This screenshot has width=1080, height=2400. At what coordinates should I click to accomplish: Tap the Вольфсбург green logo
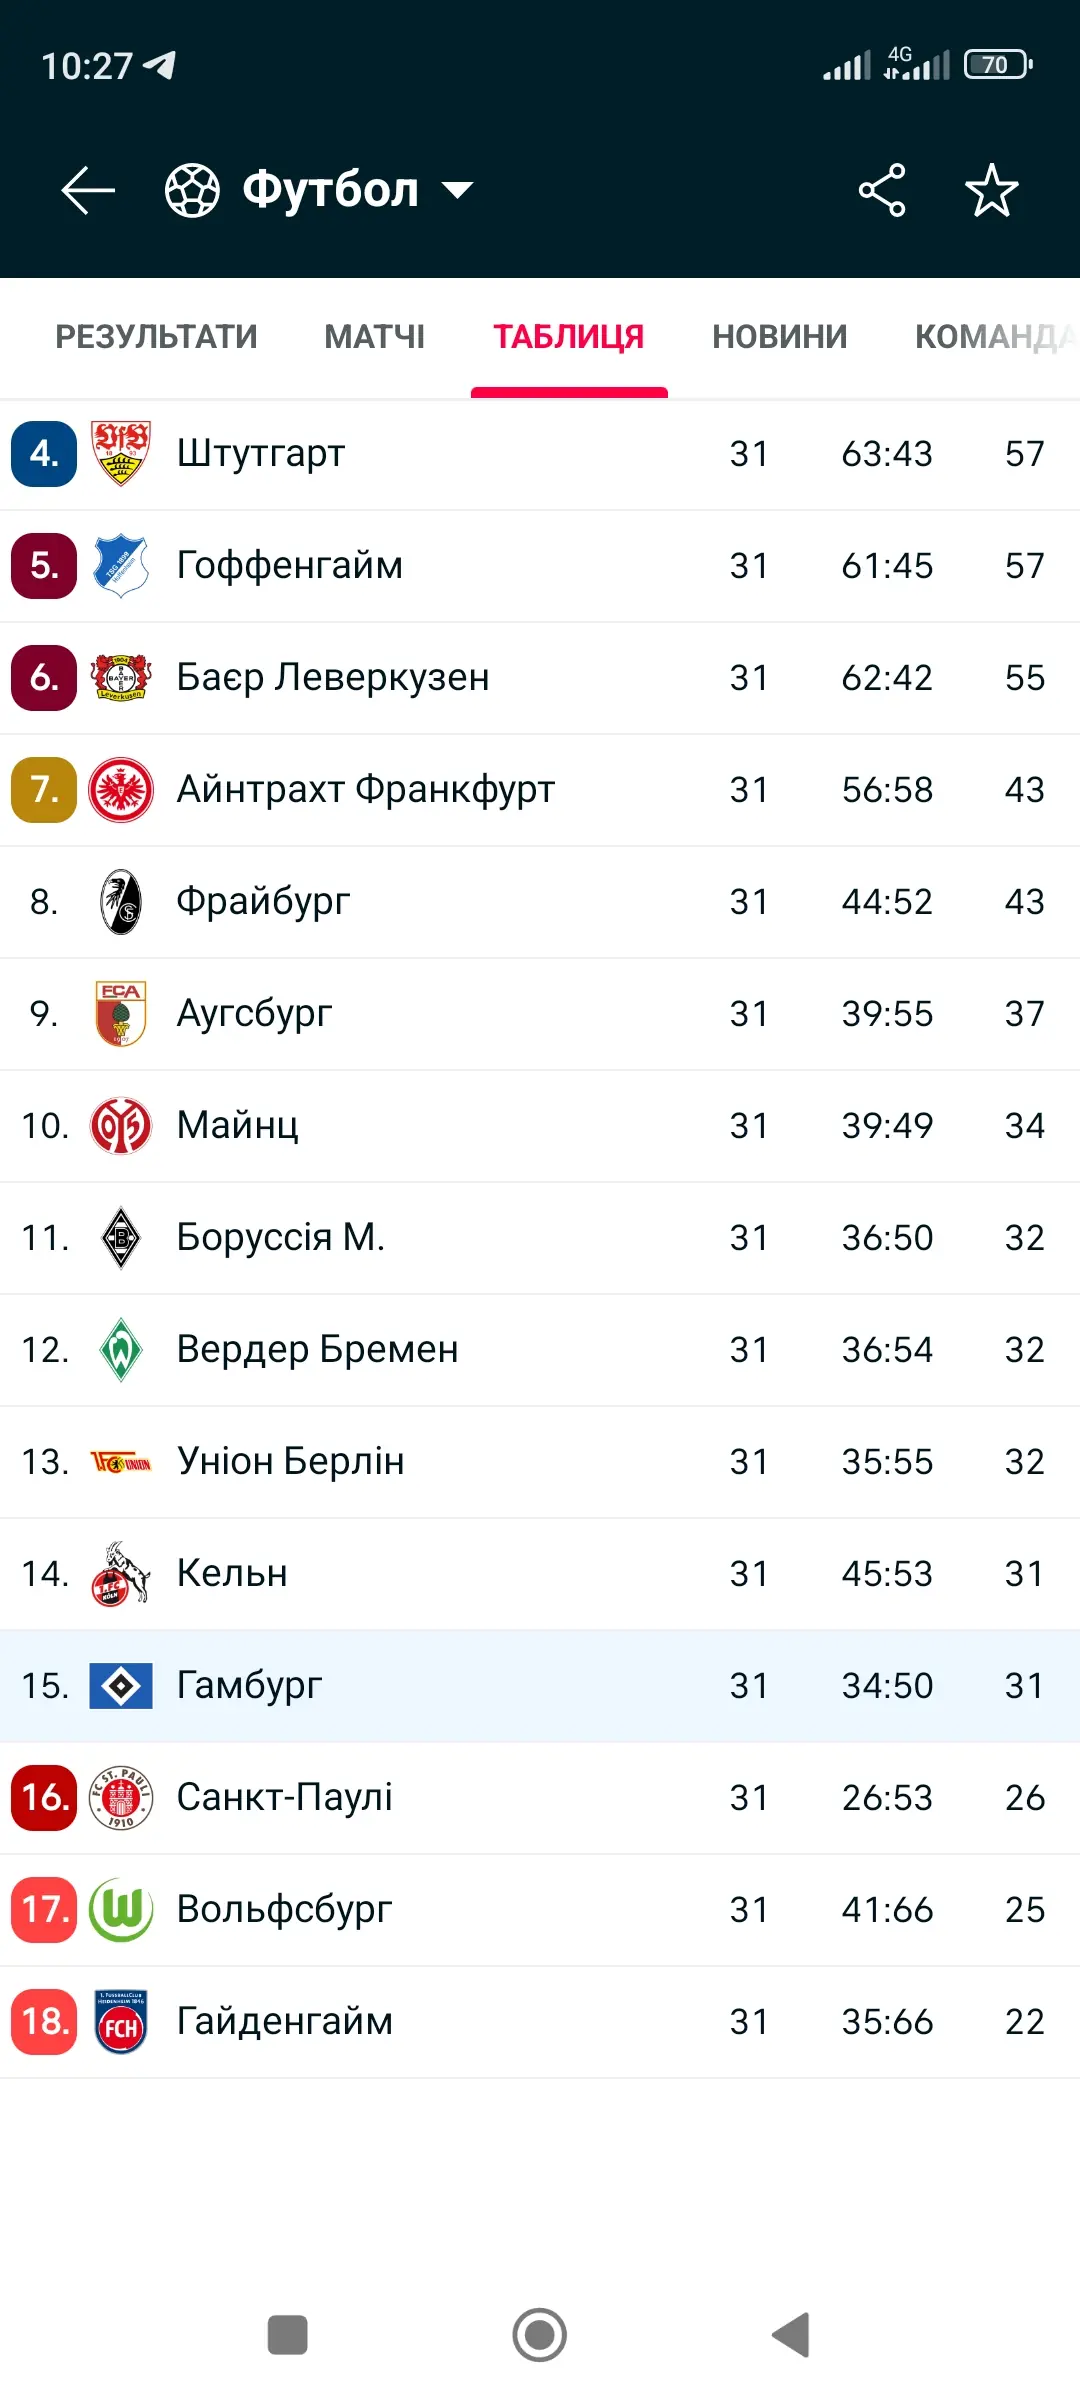click(x=121, y=1910)
